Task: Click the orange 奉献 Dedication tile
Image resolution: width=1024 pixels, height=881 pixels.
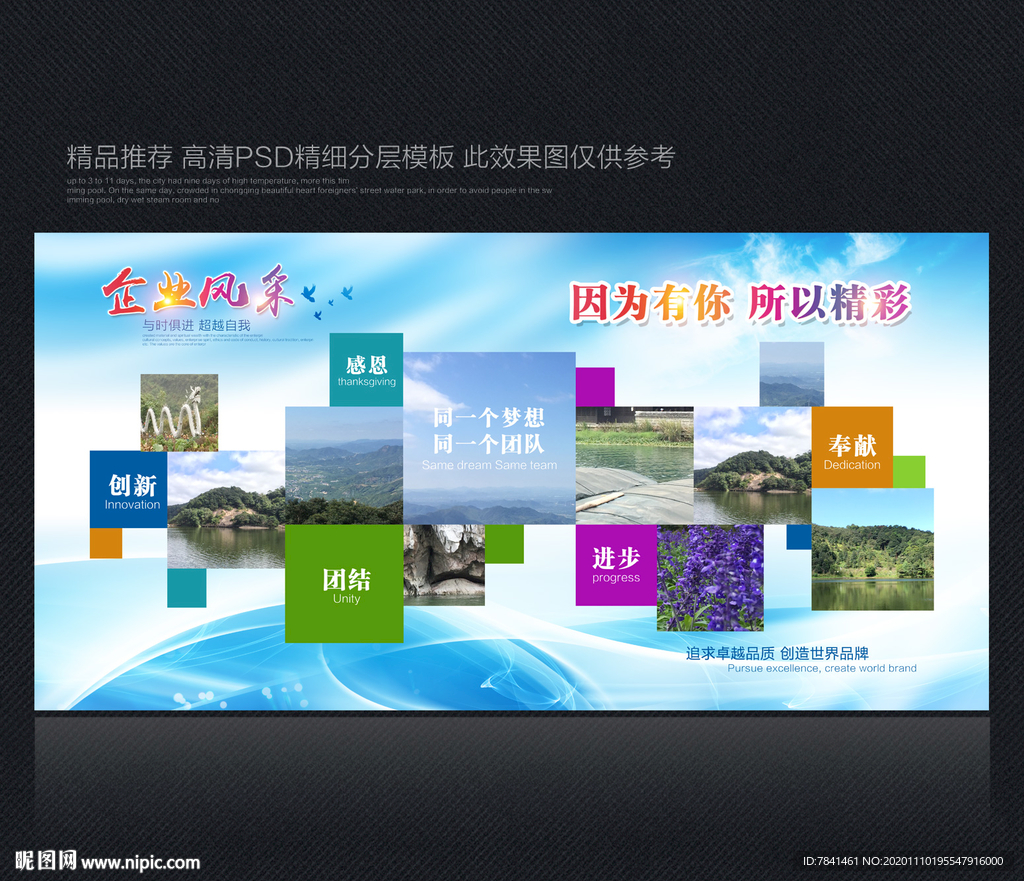Action: click(x=852, y=447)
